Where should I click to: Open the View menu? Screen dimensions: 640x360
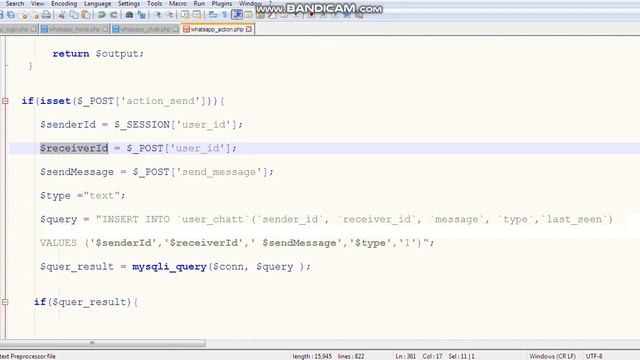pyautogui.click(x=37, y=4)
